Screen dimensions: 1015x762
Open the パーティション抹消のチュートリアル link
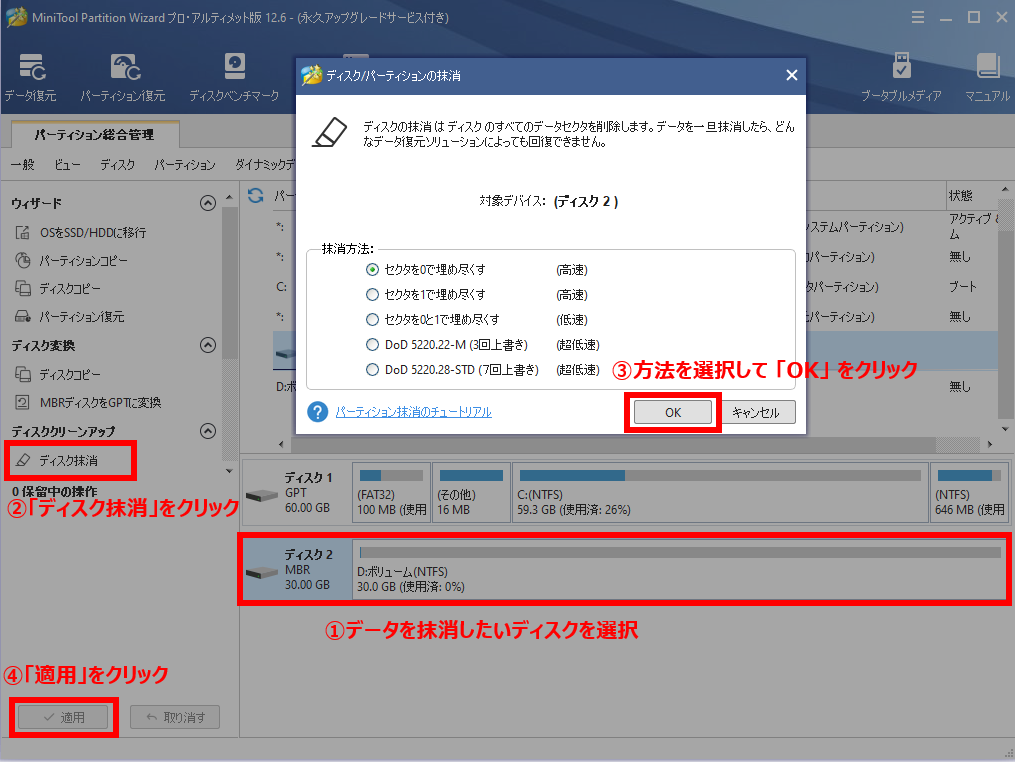point(414,412)
